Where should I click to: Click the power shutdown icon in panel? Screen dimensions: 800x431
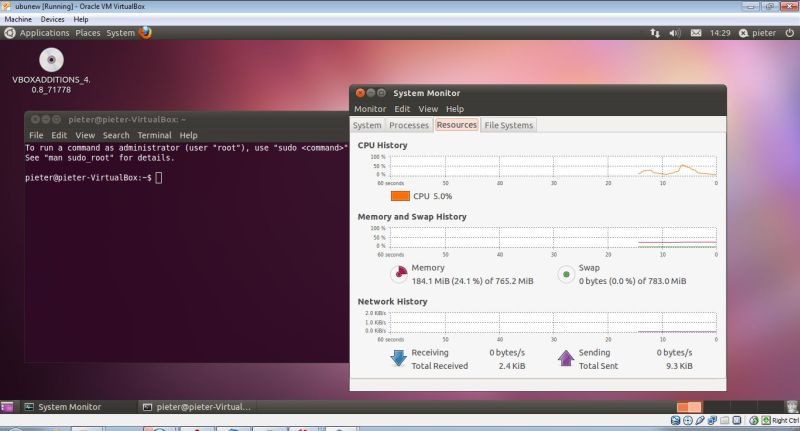pos(789,33)
